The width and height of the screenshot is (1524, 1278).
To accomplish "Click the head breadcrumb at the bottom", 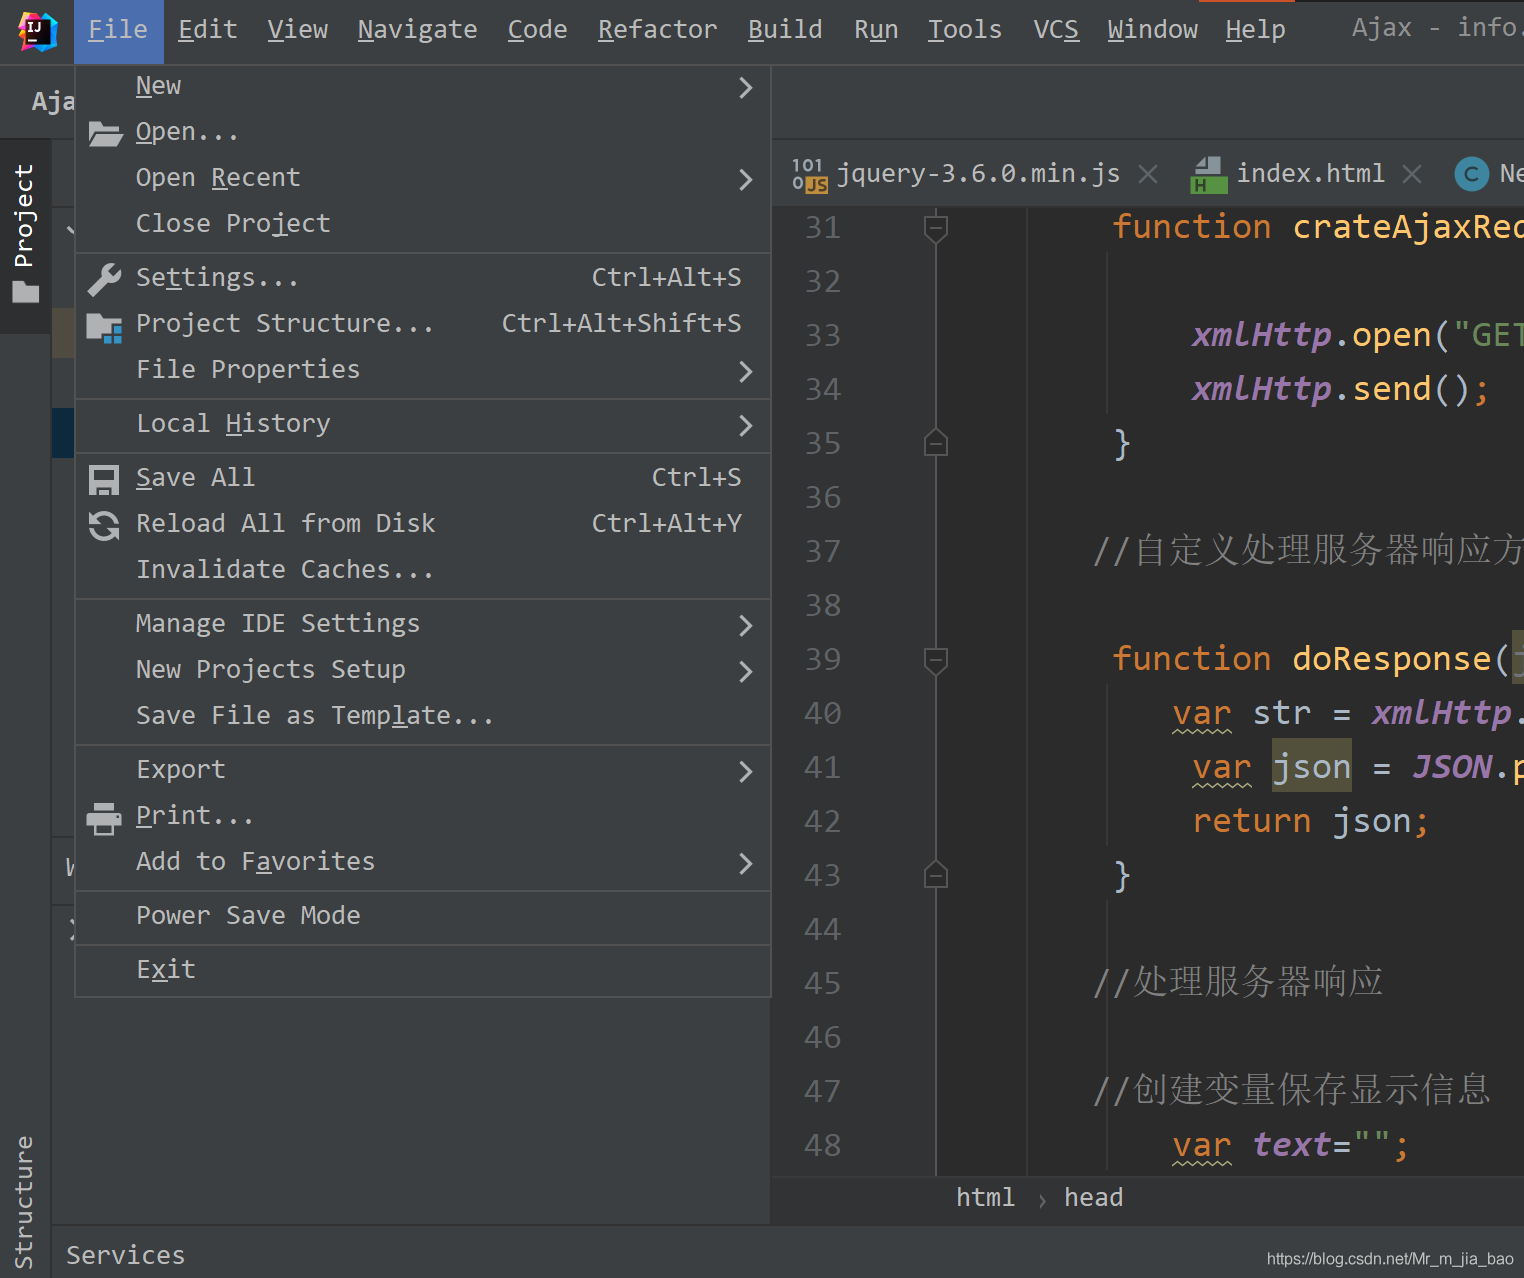I will pos(1093,1196).
